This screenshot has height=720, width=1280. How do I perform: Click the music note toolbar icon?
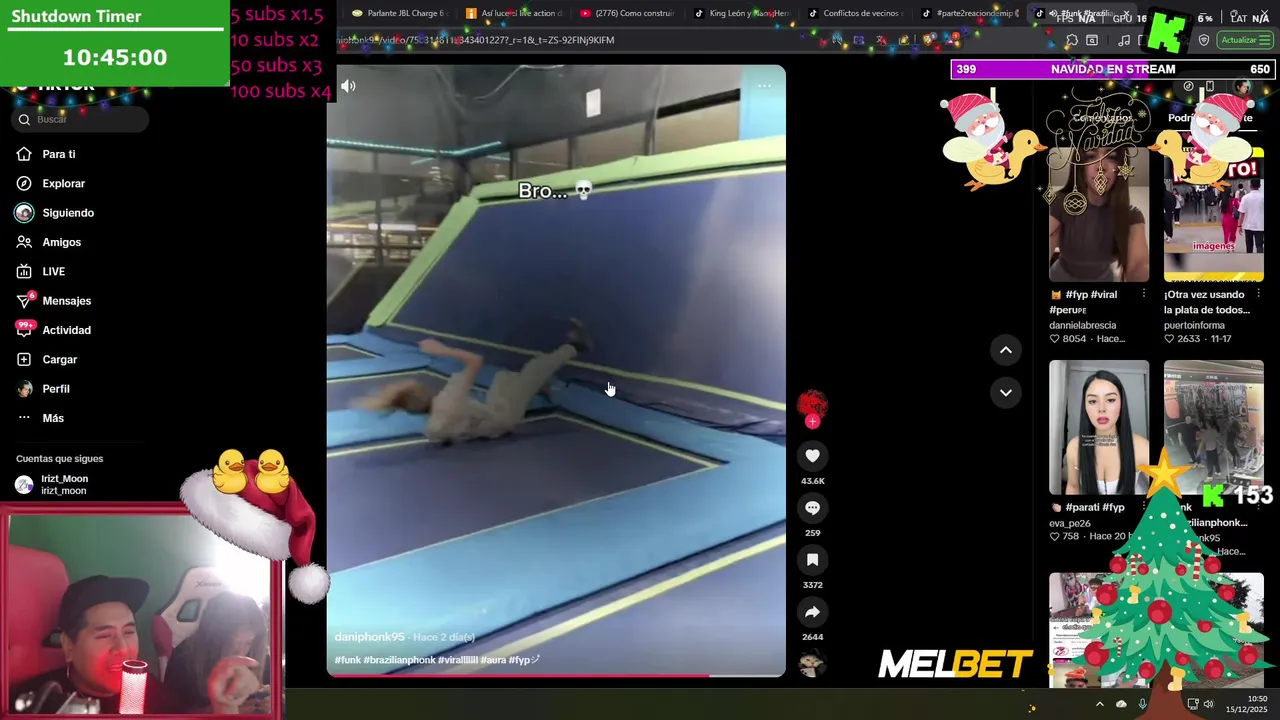click(1124, 40)
